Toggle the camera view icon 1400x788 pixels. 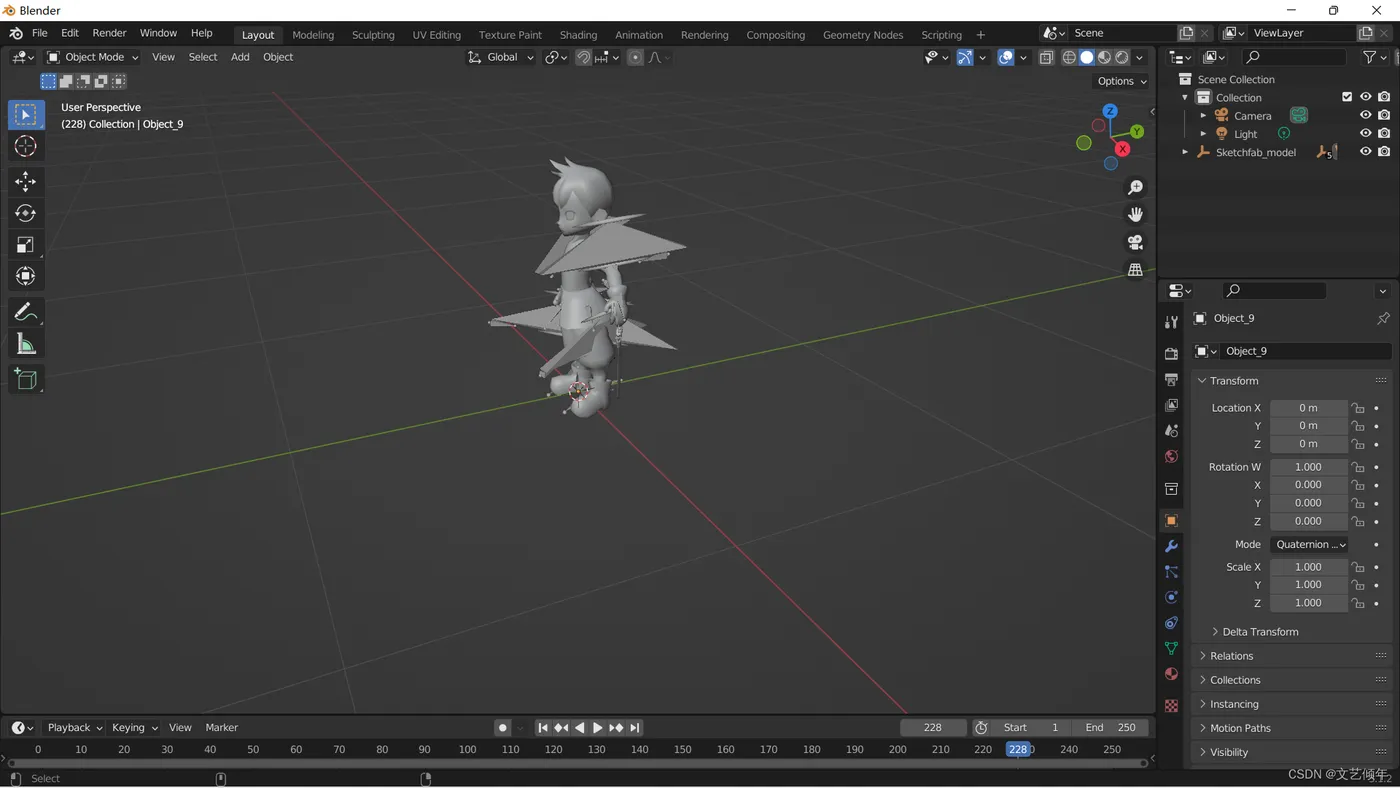(x=1135, y=243)
